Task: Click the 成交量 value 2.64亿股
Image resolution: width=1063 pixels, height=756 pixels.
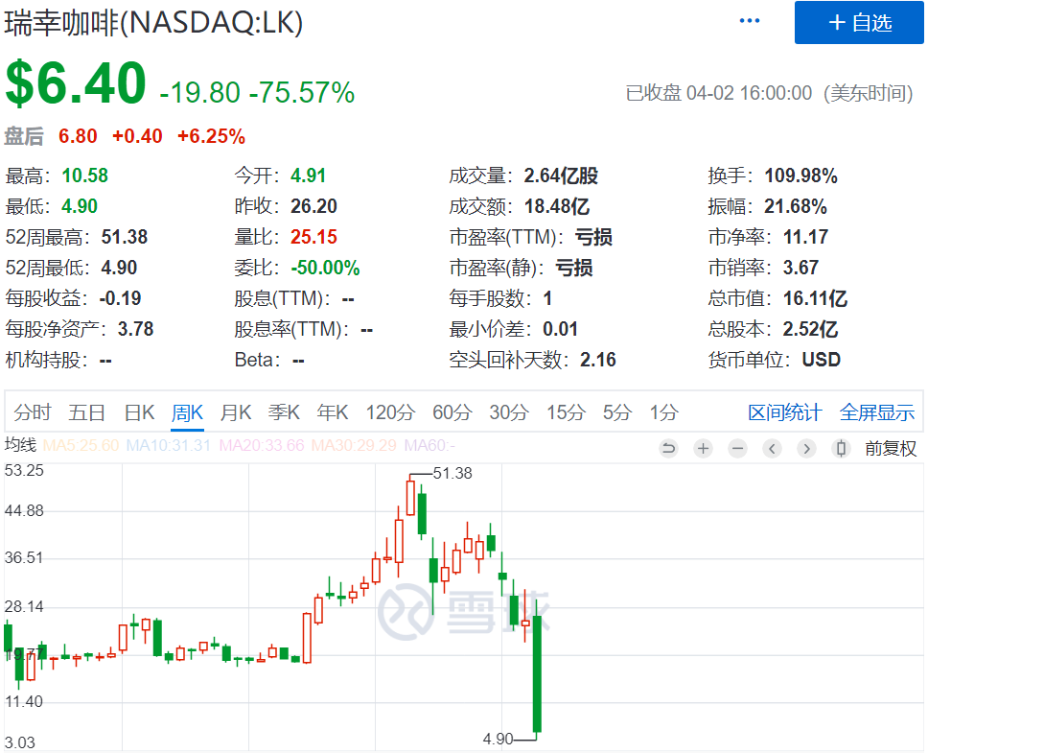Action: pyautogui.click(x=561, y=176)
